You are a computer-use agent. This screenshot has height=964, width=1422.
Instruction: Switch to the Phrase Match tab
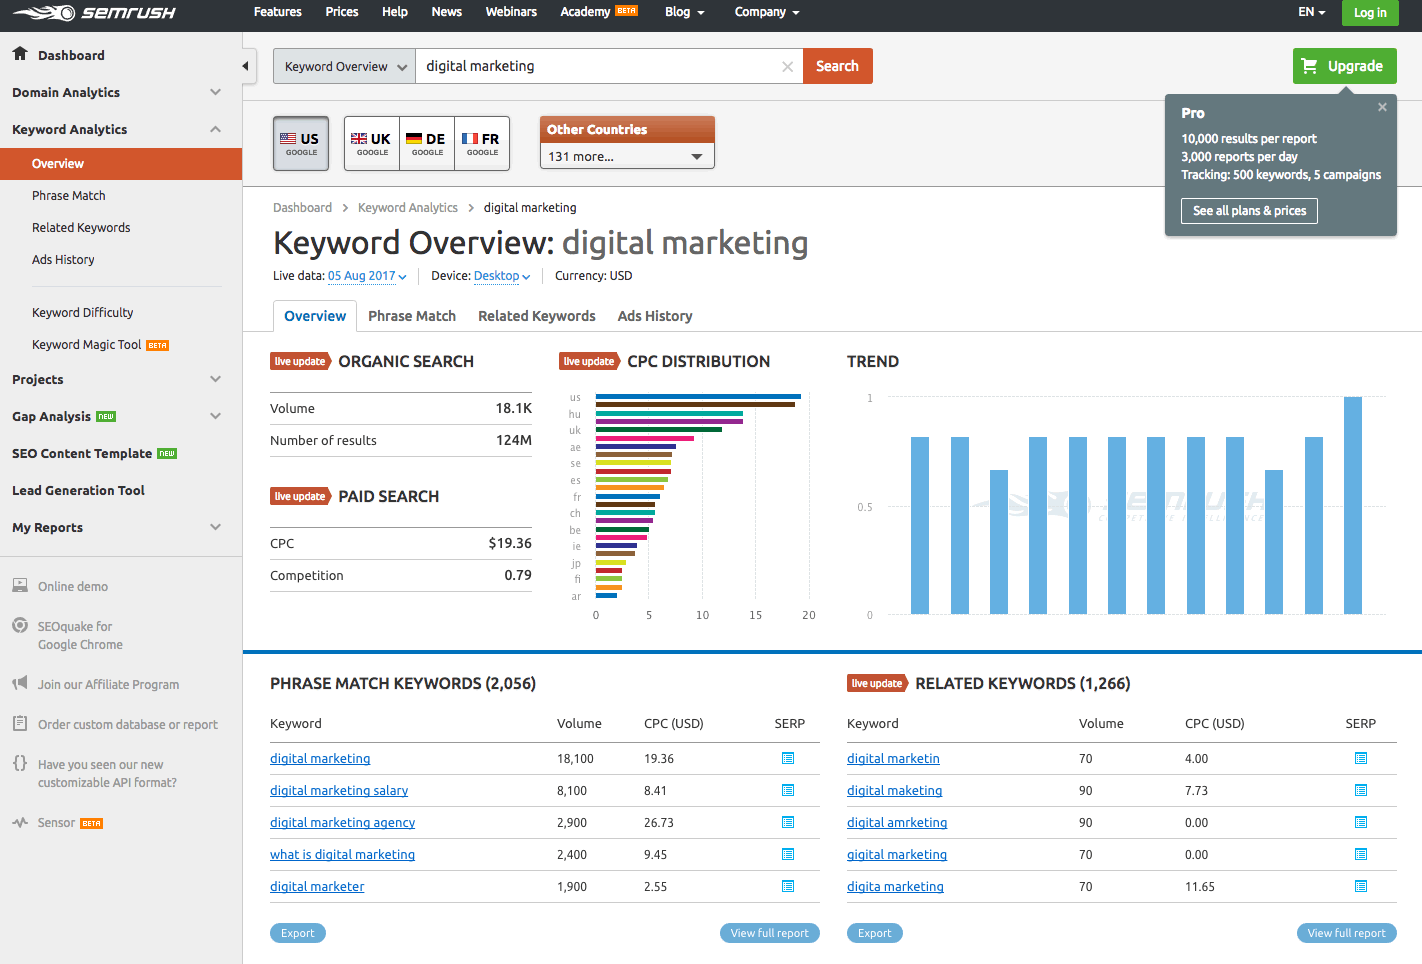pyautogui.click(x=412, y=316)
